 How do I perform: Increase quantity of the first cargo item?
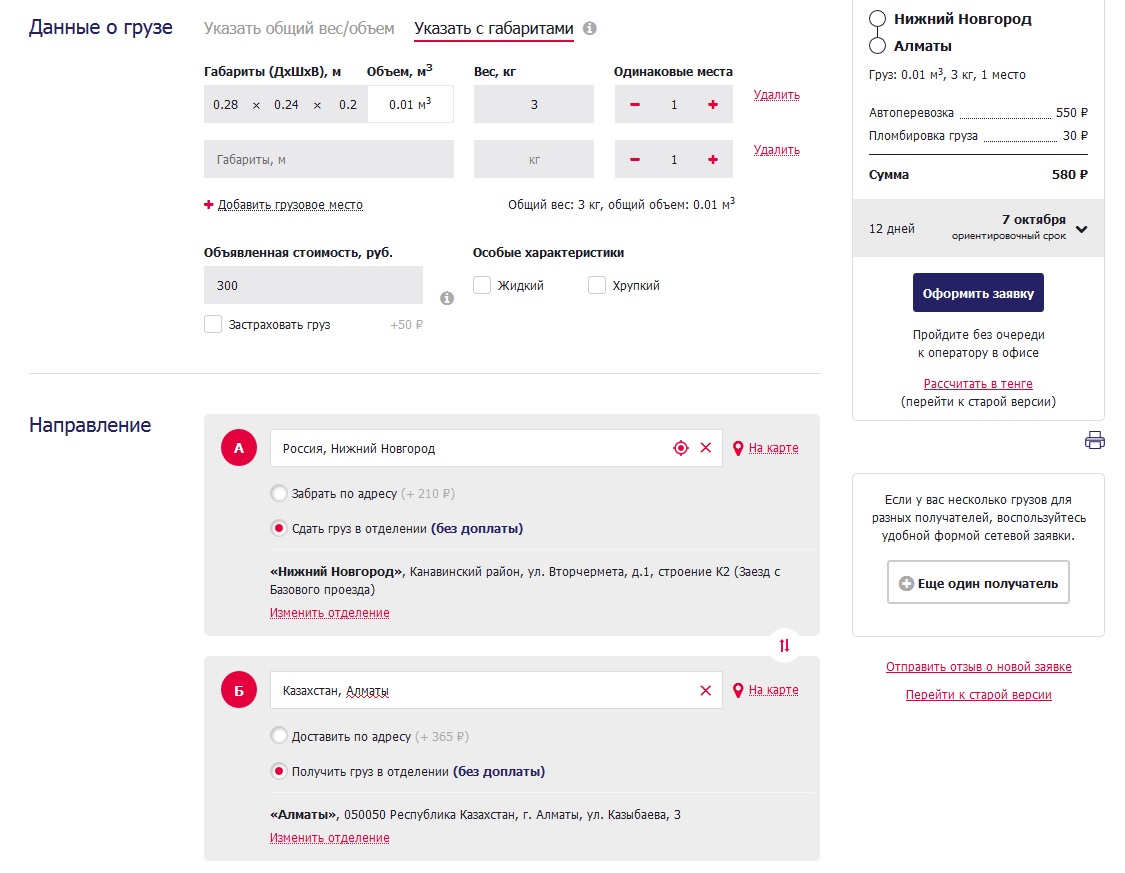(713, 105)
